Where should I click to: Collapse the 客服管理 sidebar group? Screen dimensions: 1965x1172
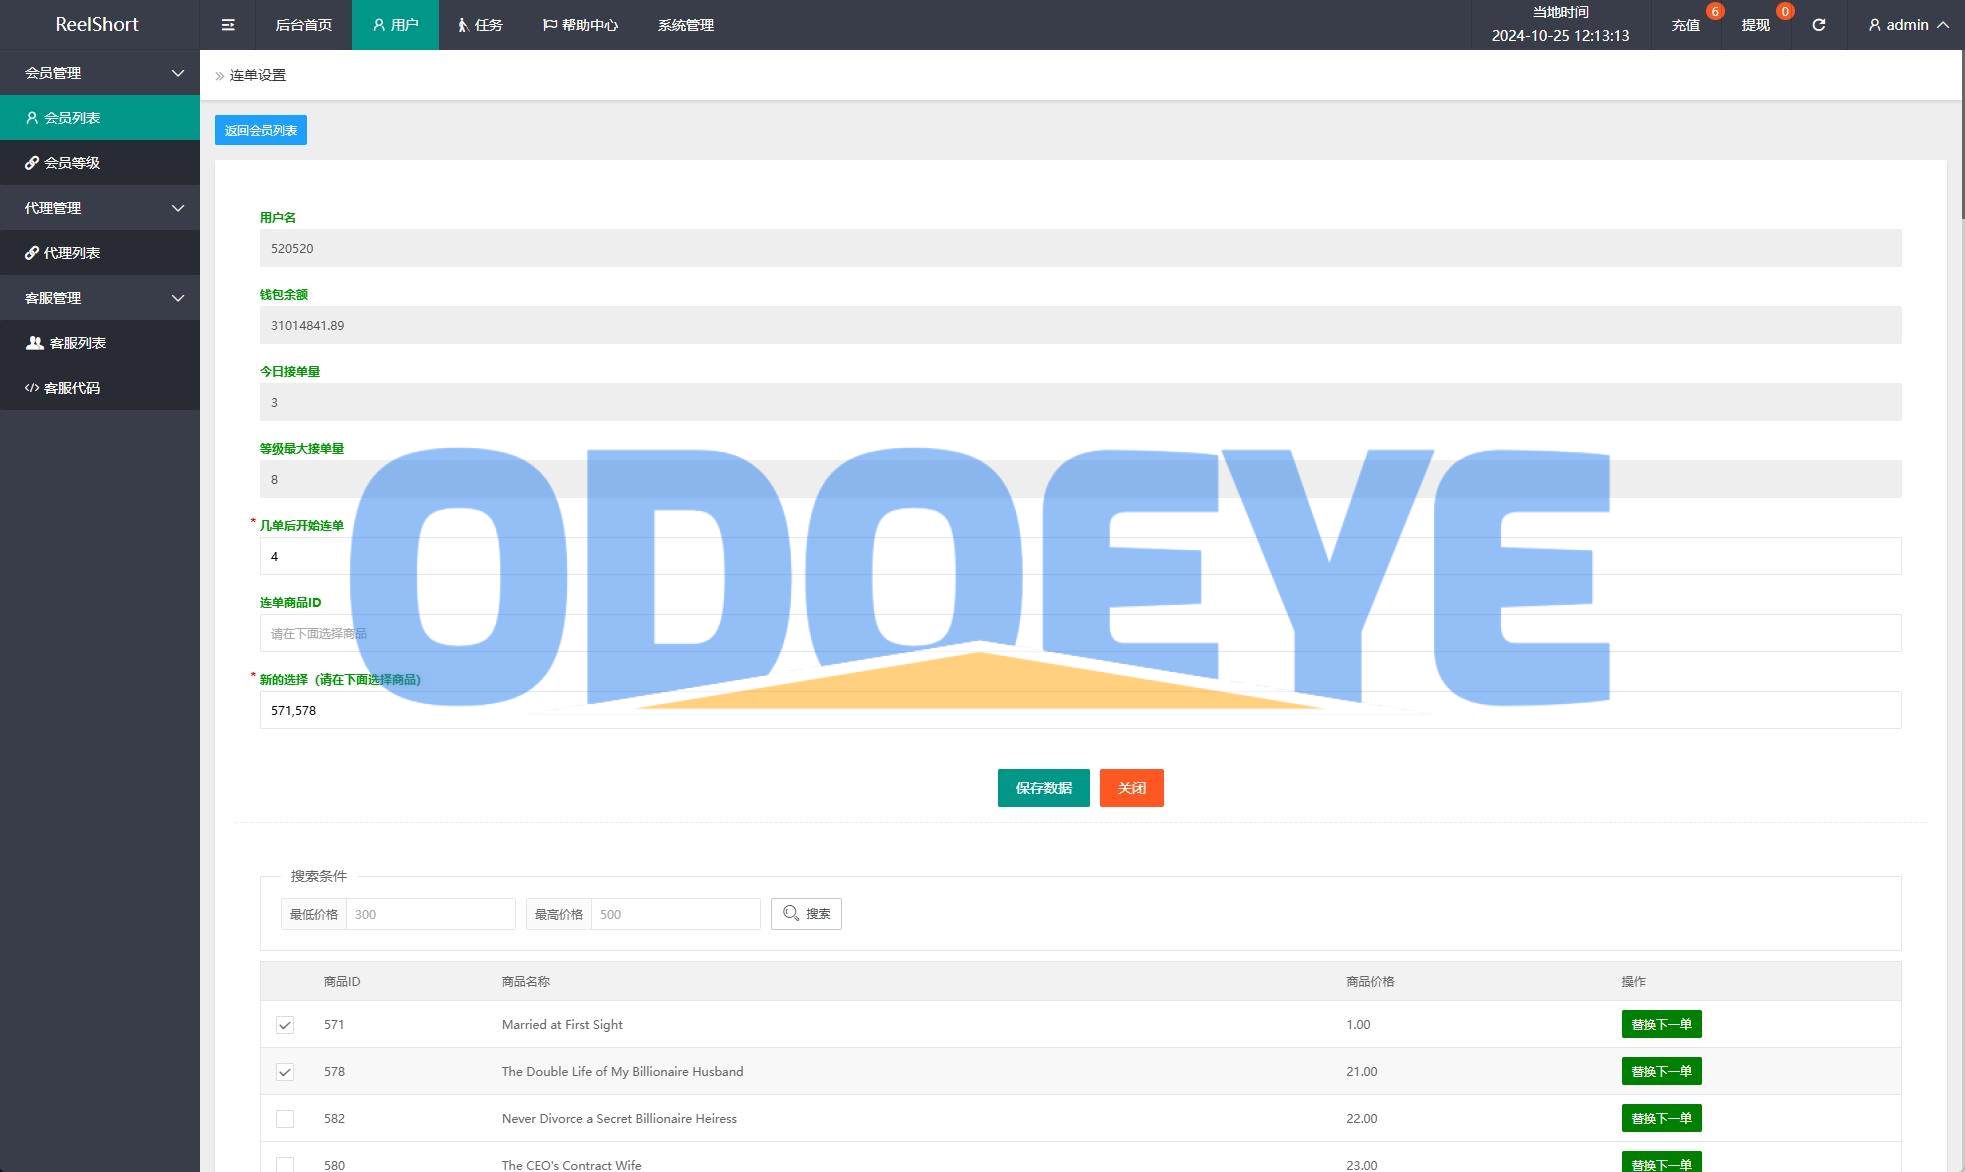(x=100, y=298)
